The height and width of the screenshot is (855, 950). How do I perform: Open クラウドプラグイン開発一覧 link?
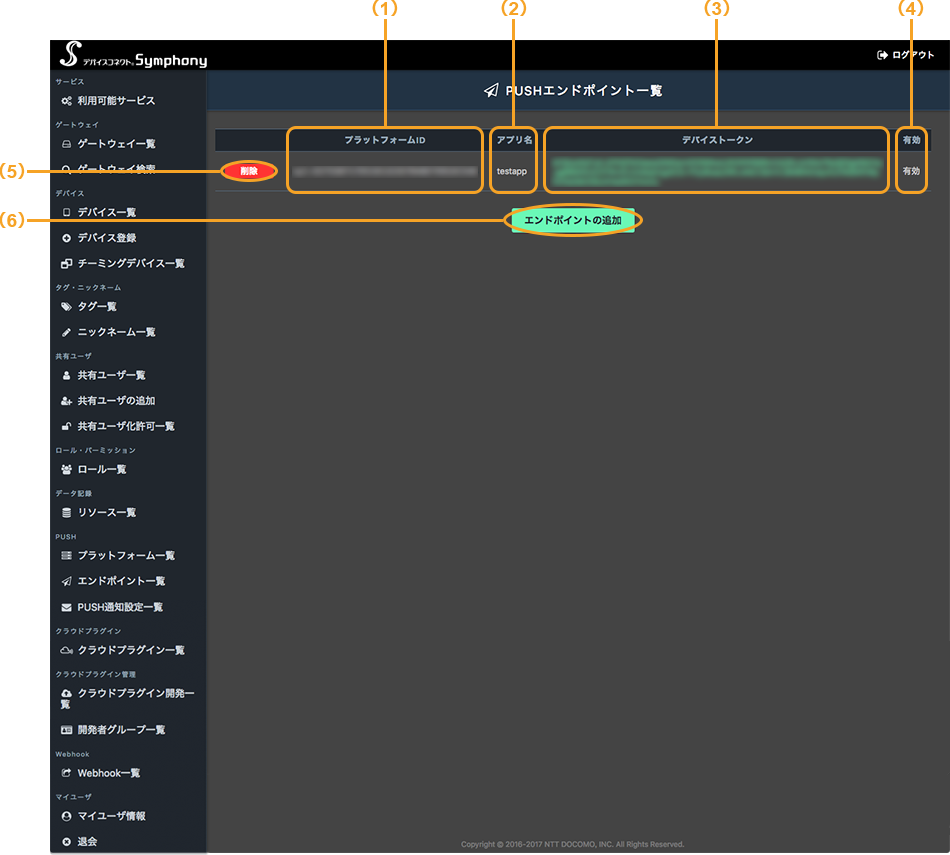tap(127, 699)
